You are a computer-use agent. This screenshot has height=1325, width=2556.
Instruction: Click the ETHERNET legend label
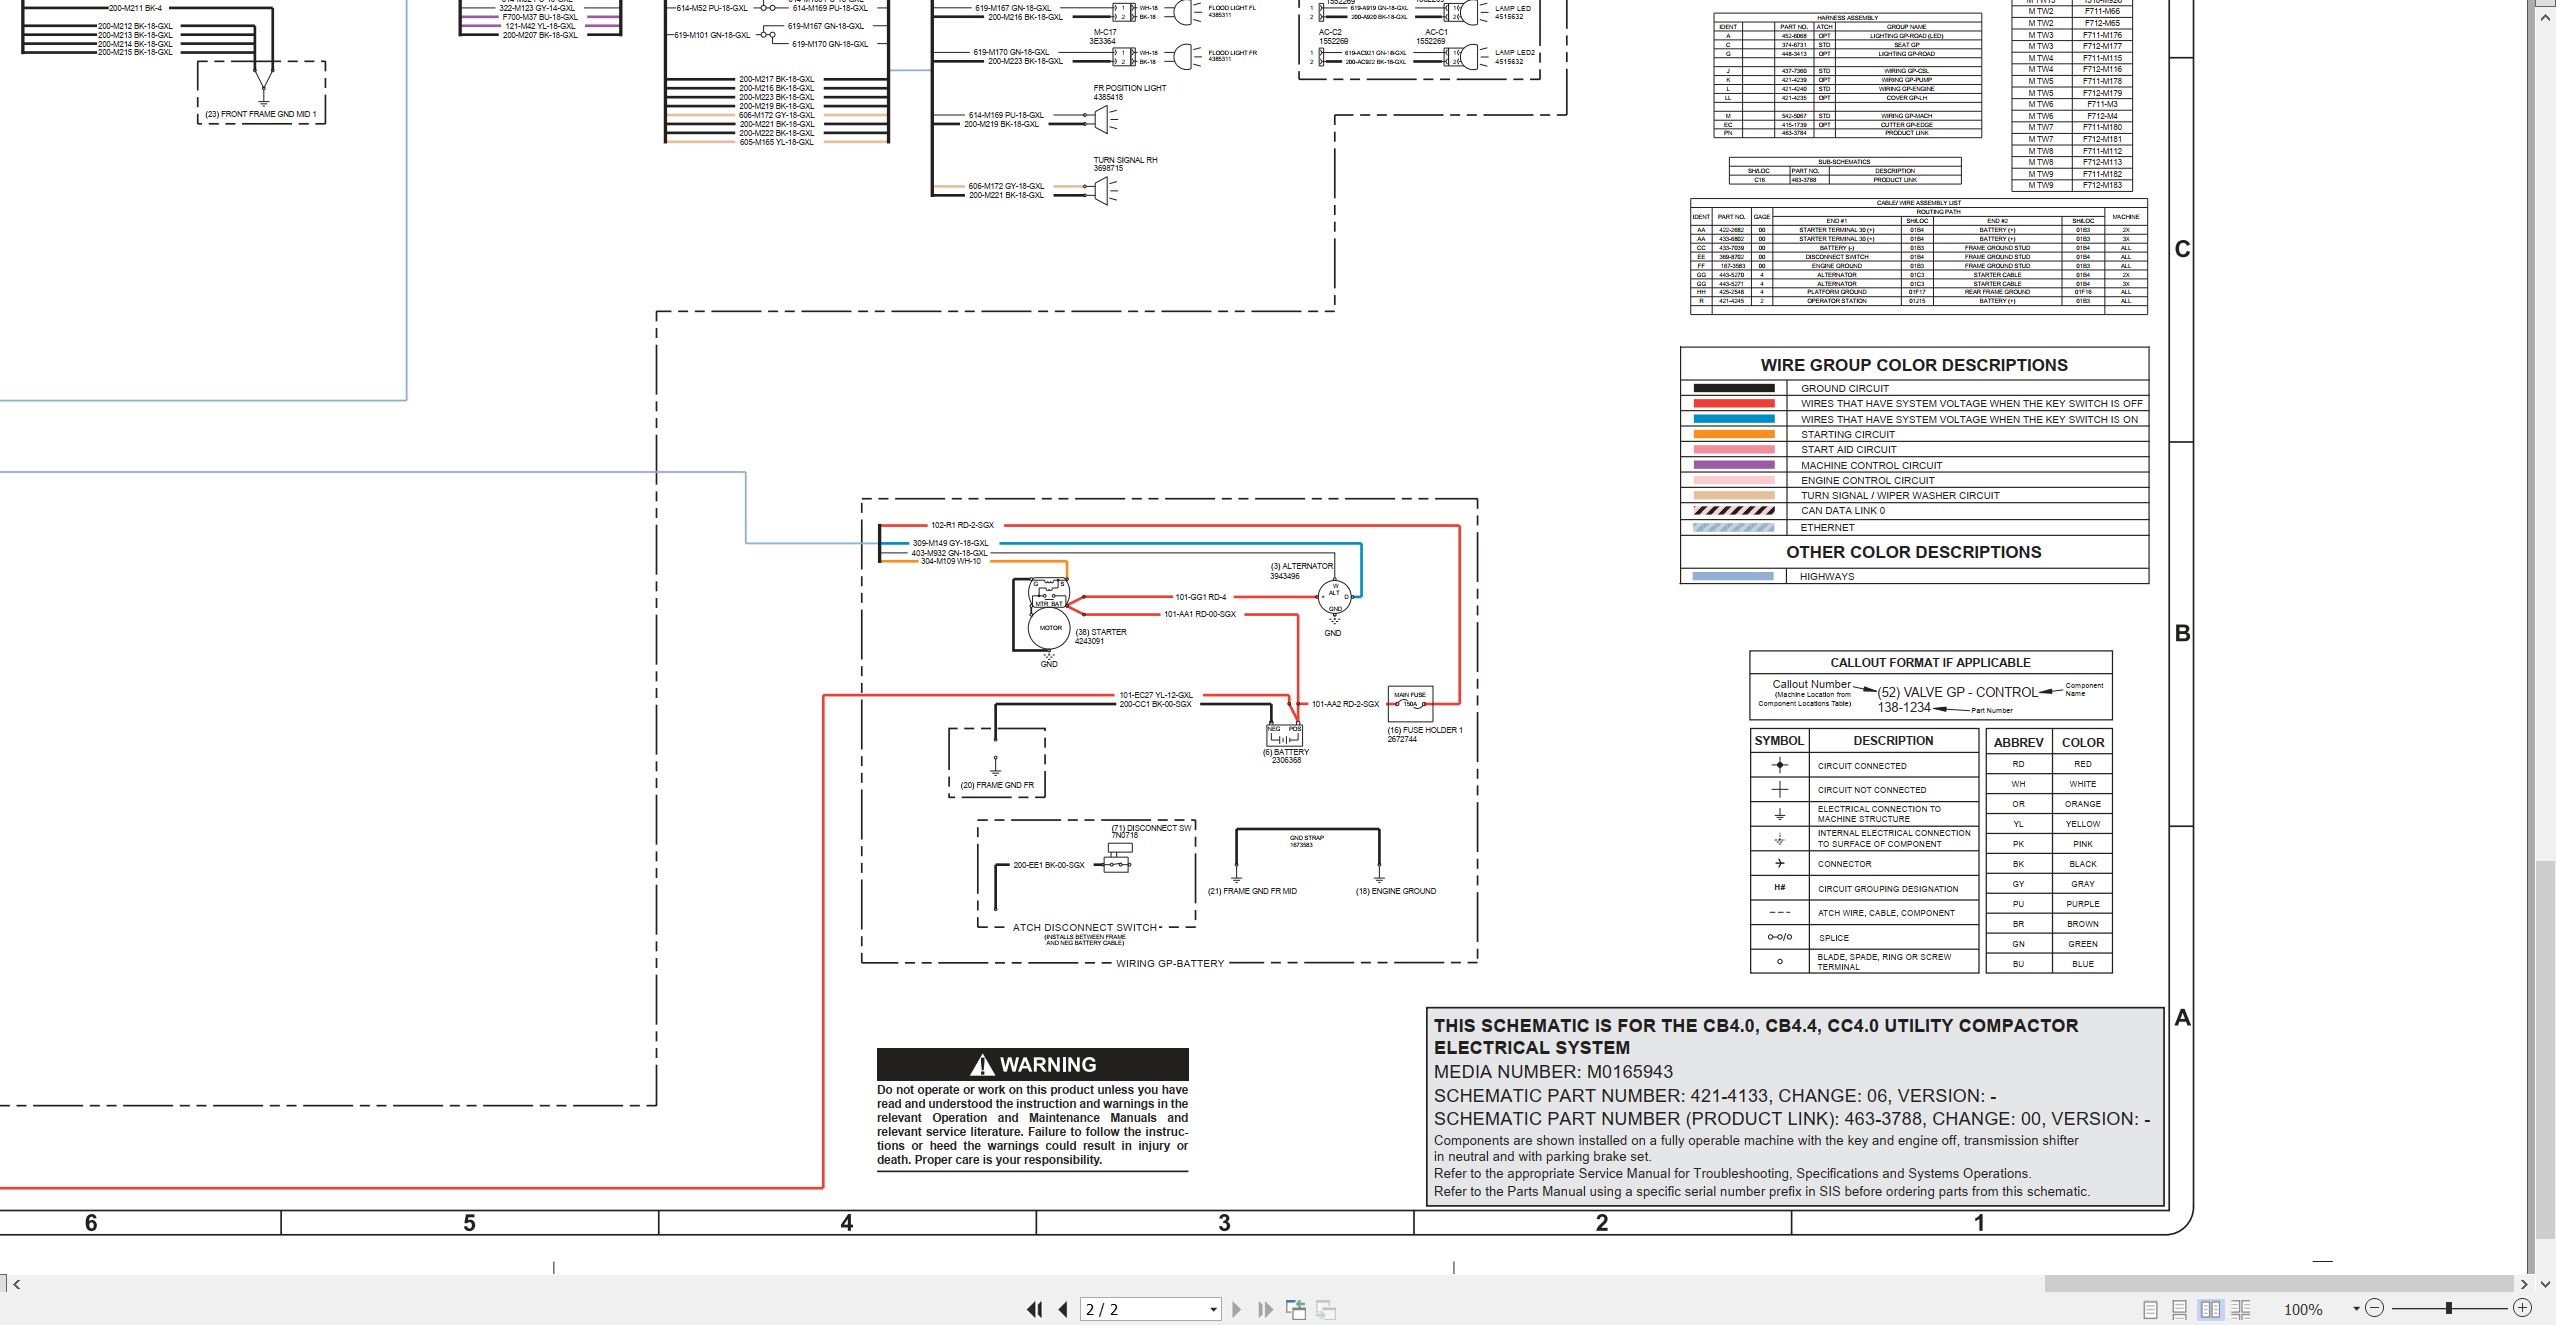(x=1828, y=527)
